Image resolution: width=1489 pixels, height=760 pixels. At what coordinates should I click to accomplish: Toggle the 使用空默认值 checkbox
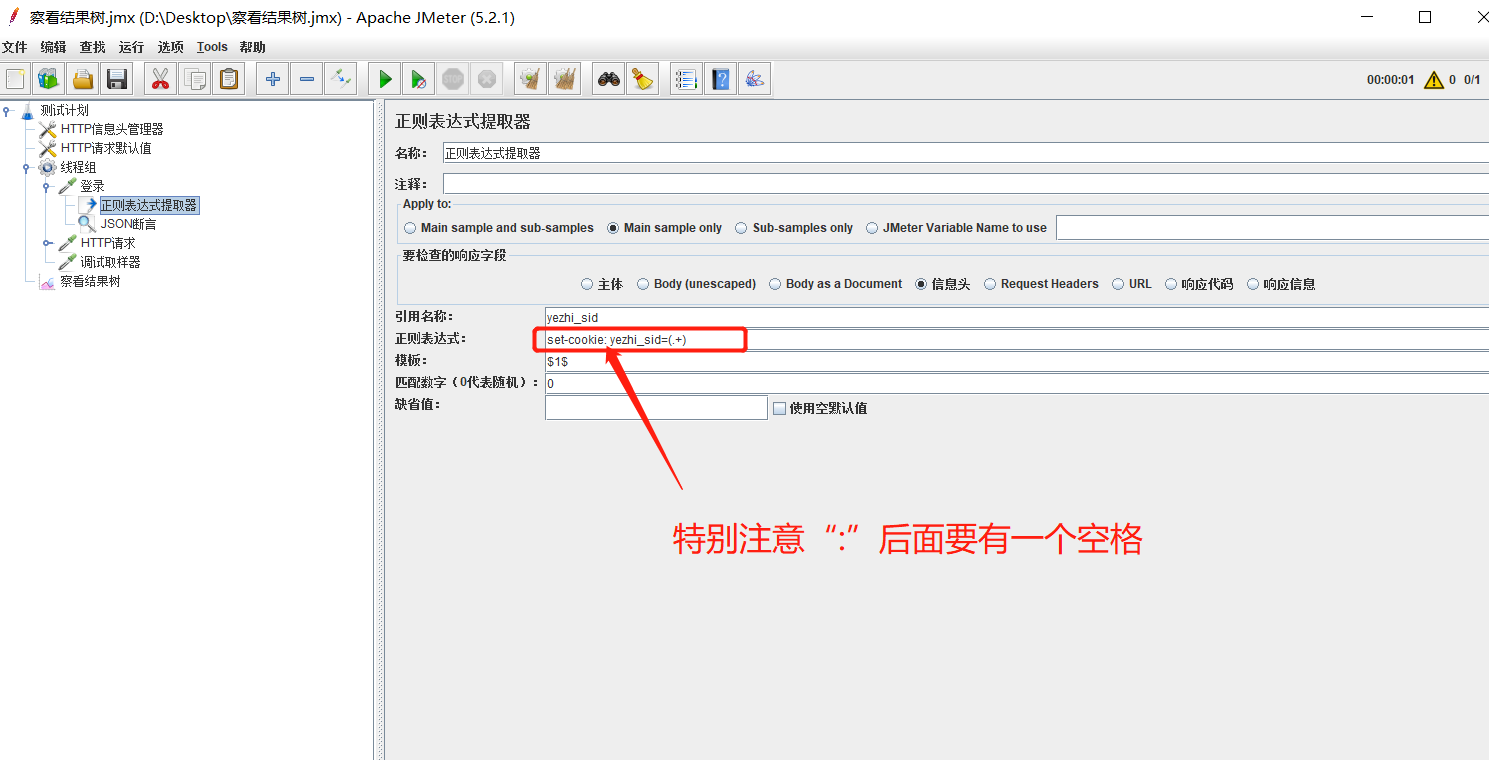pyautogui.click(x=780, y=408)
